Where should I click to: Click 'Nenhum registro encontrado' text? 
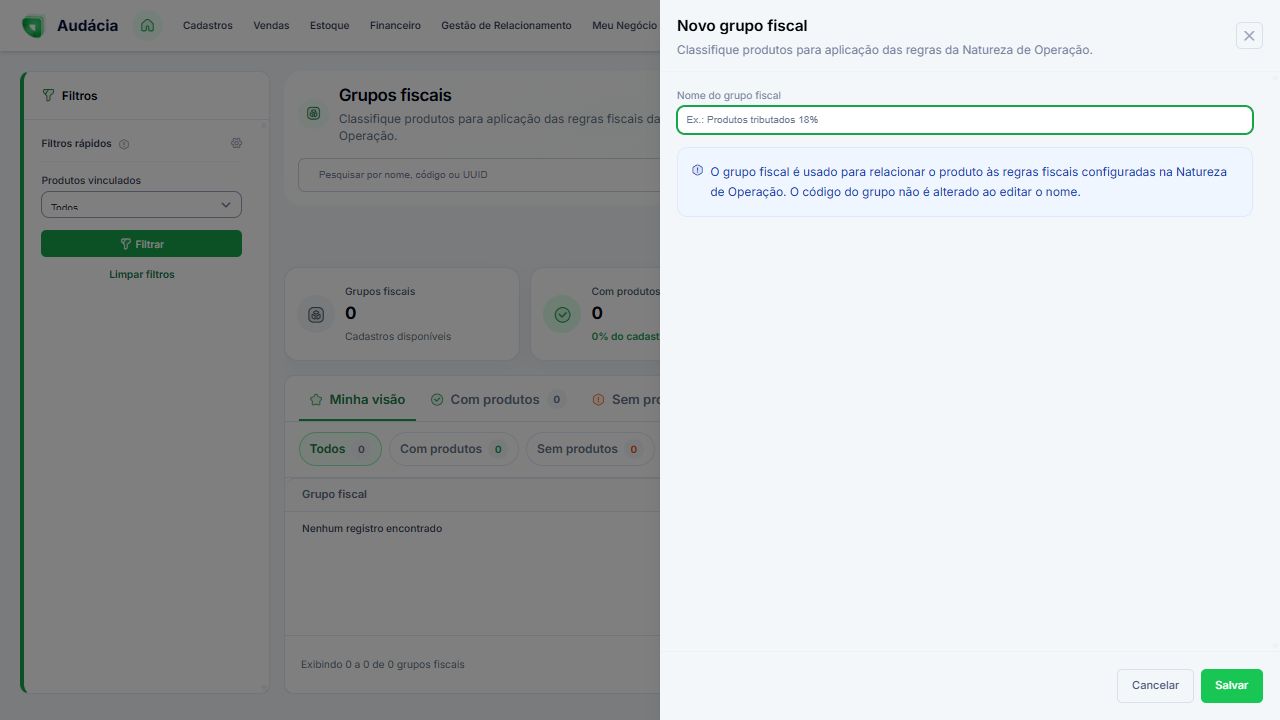[x=372, y=528]
